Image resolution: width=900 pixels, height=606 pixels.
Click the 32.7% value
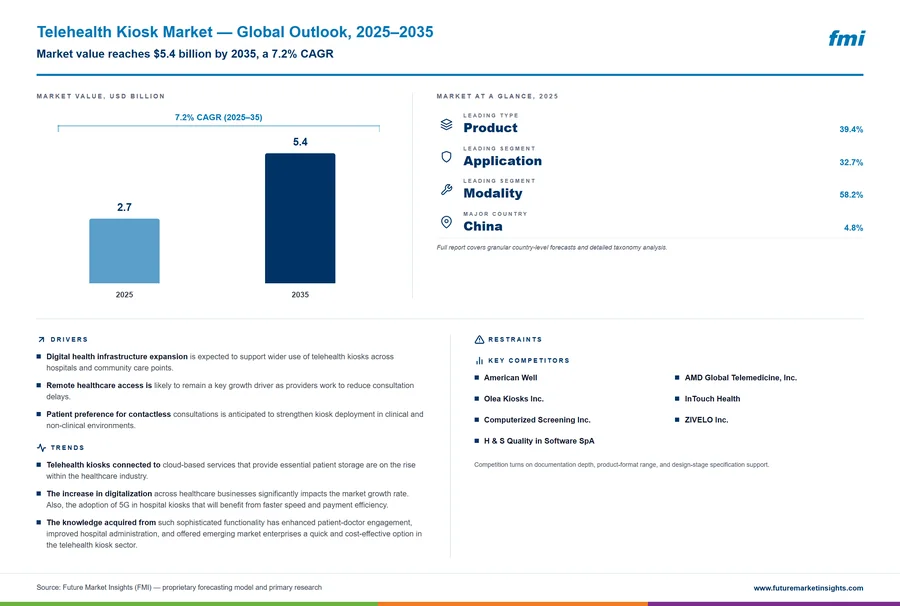[x=851, y=162]
